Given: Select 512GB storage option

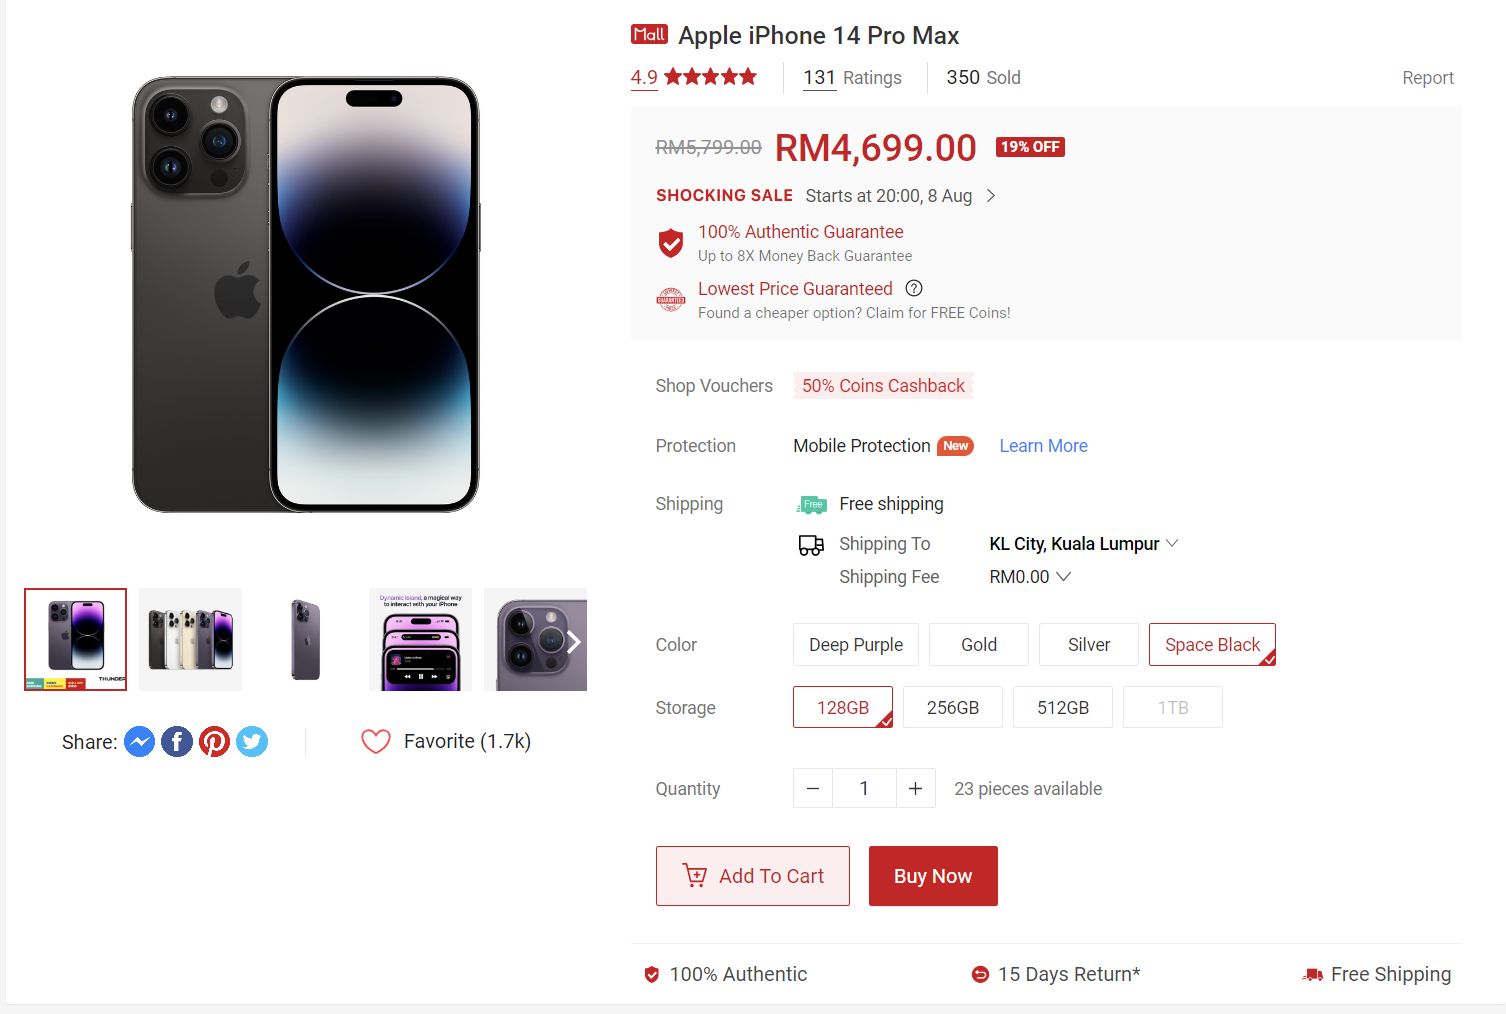Looking at the screenshot, I should pyautogui.click(x=1062, y=707).
